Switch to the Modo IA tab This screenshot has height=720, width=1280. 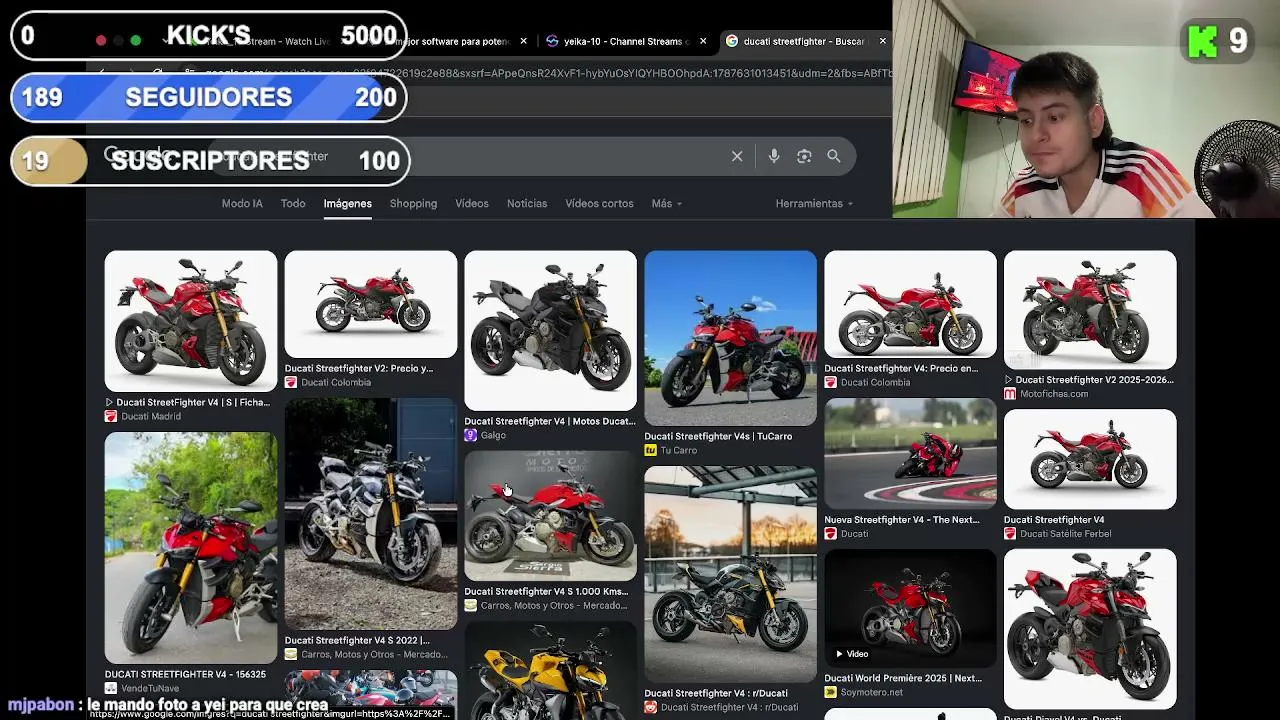242,203
